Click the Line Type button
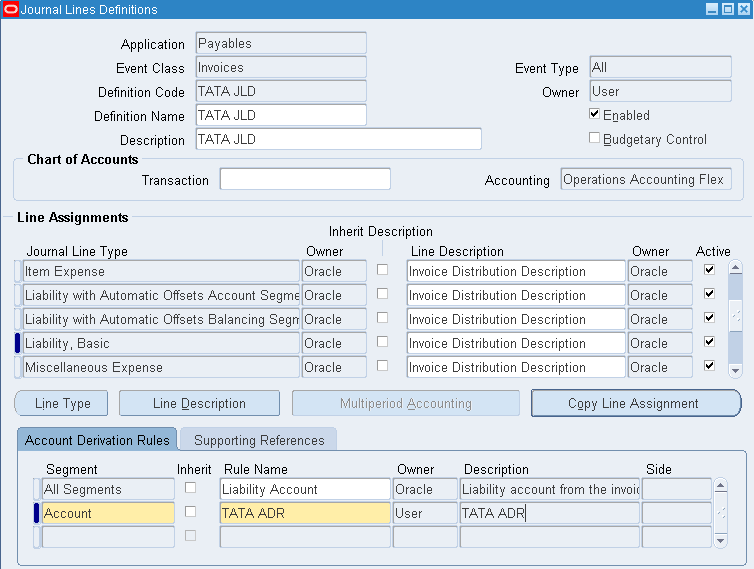This screenshot has height=569, width=754. click(63, 403)
